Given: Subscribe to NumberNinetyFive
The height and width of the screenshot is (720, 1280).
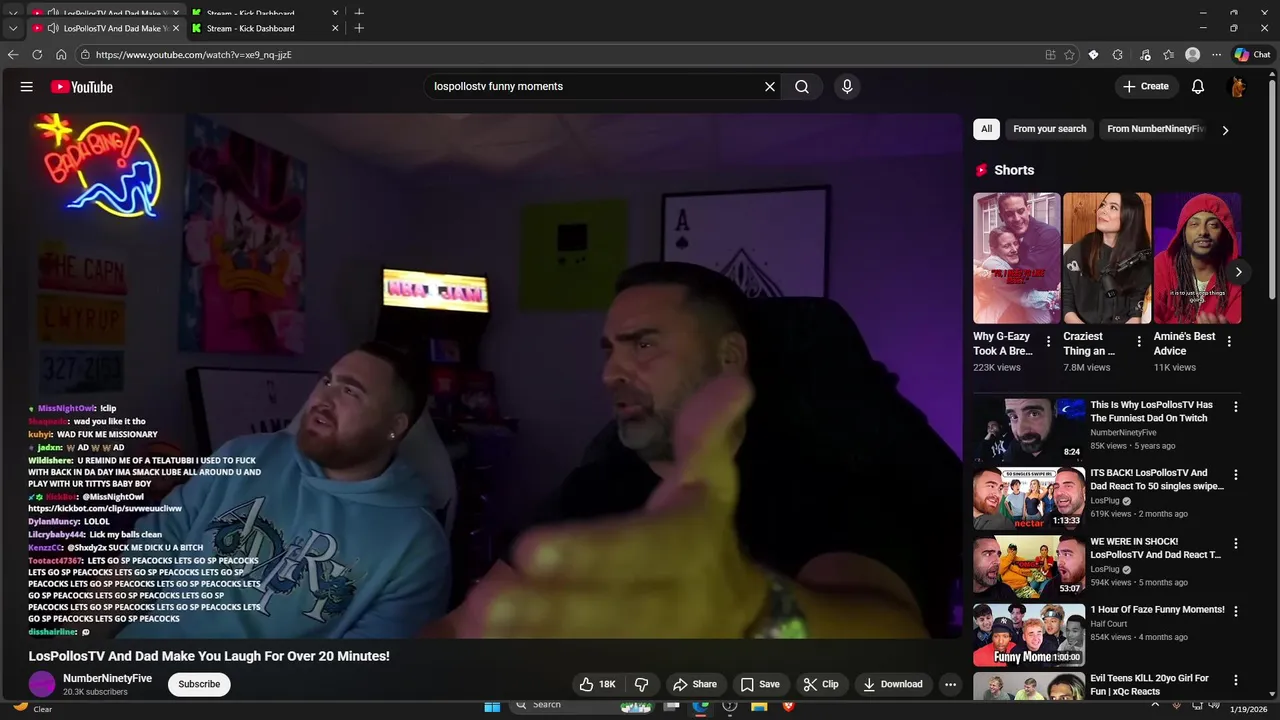Looking at the screenshot, I should [199, 684].
